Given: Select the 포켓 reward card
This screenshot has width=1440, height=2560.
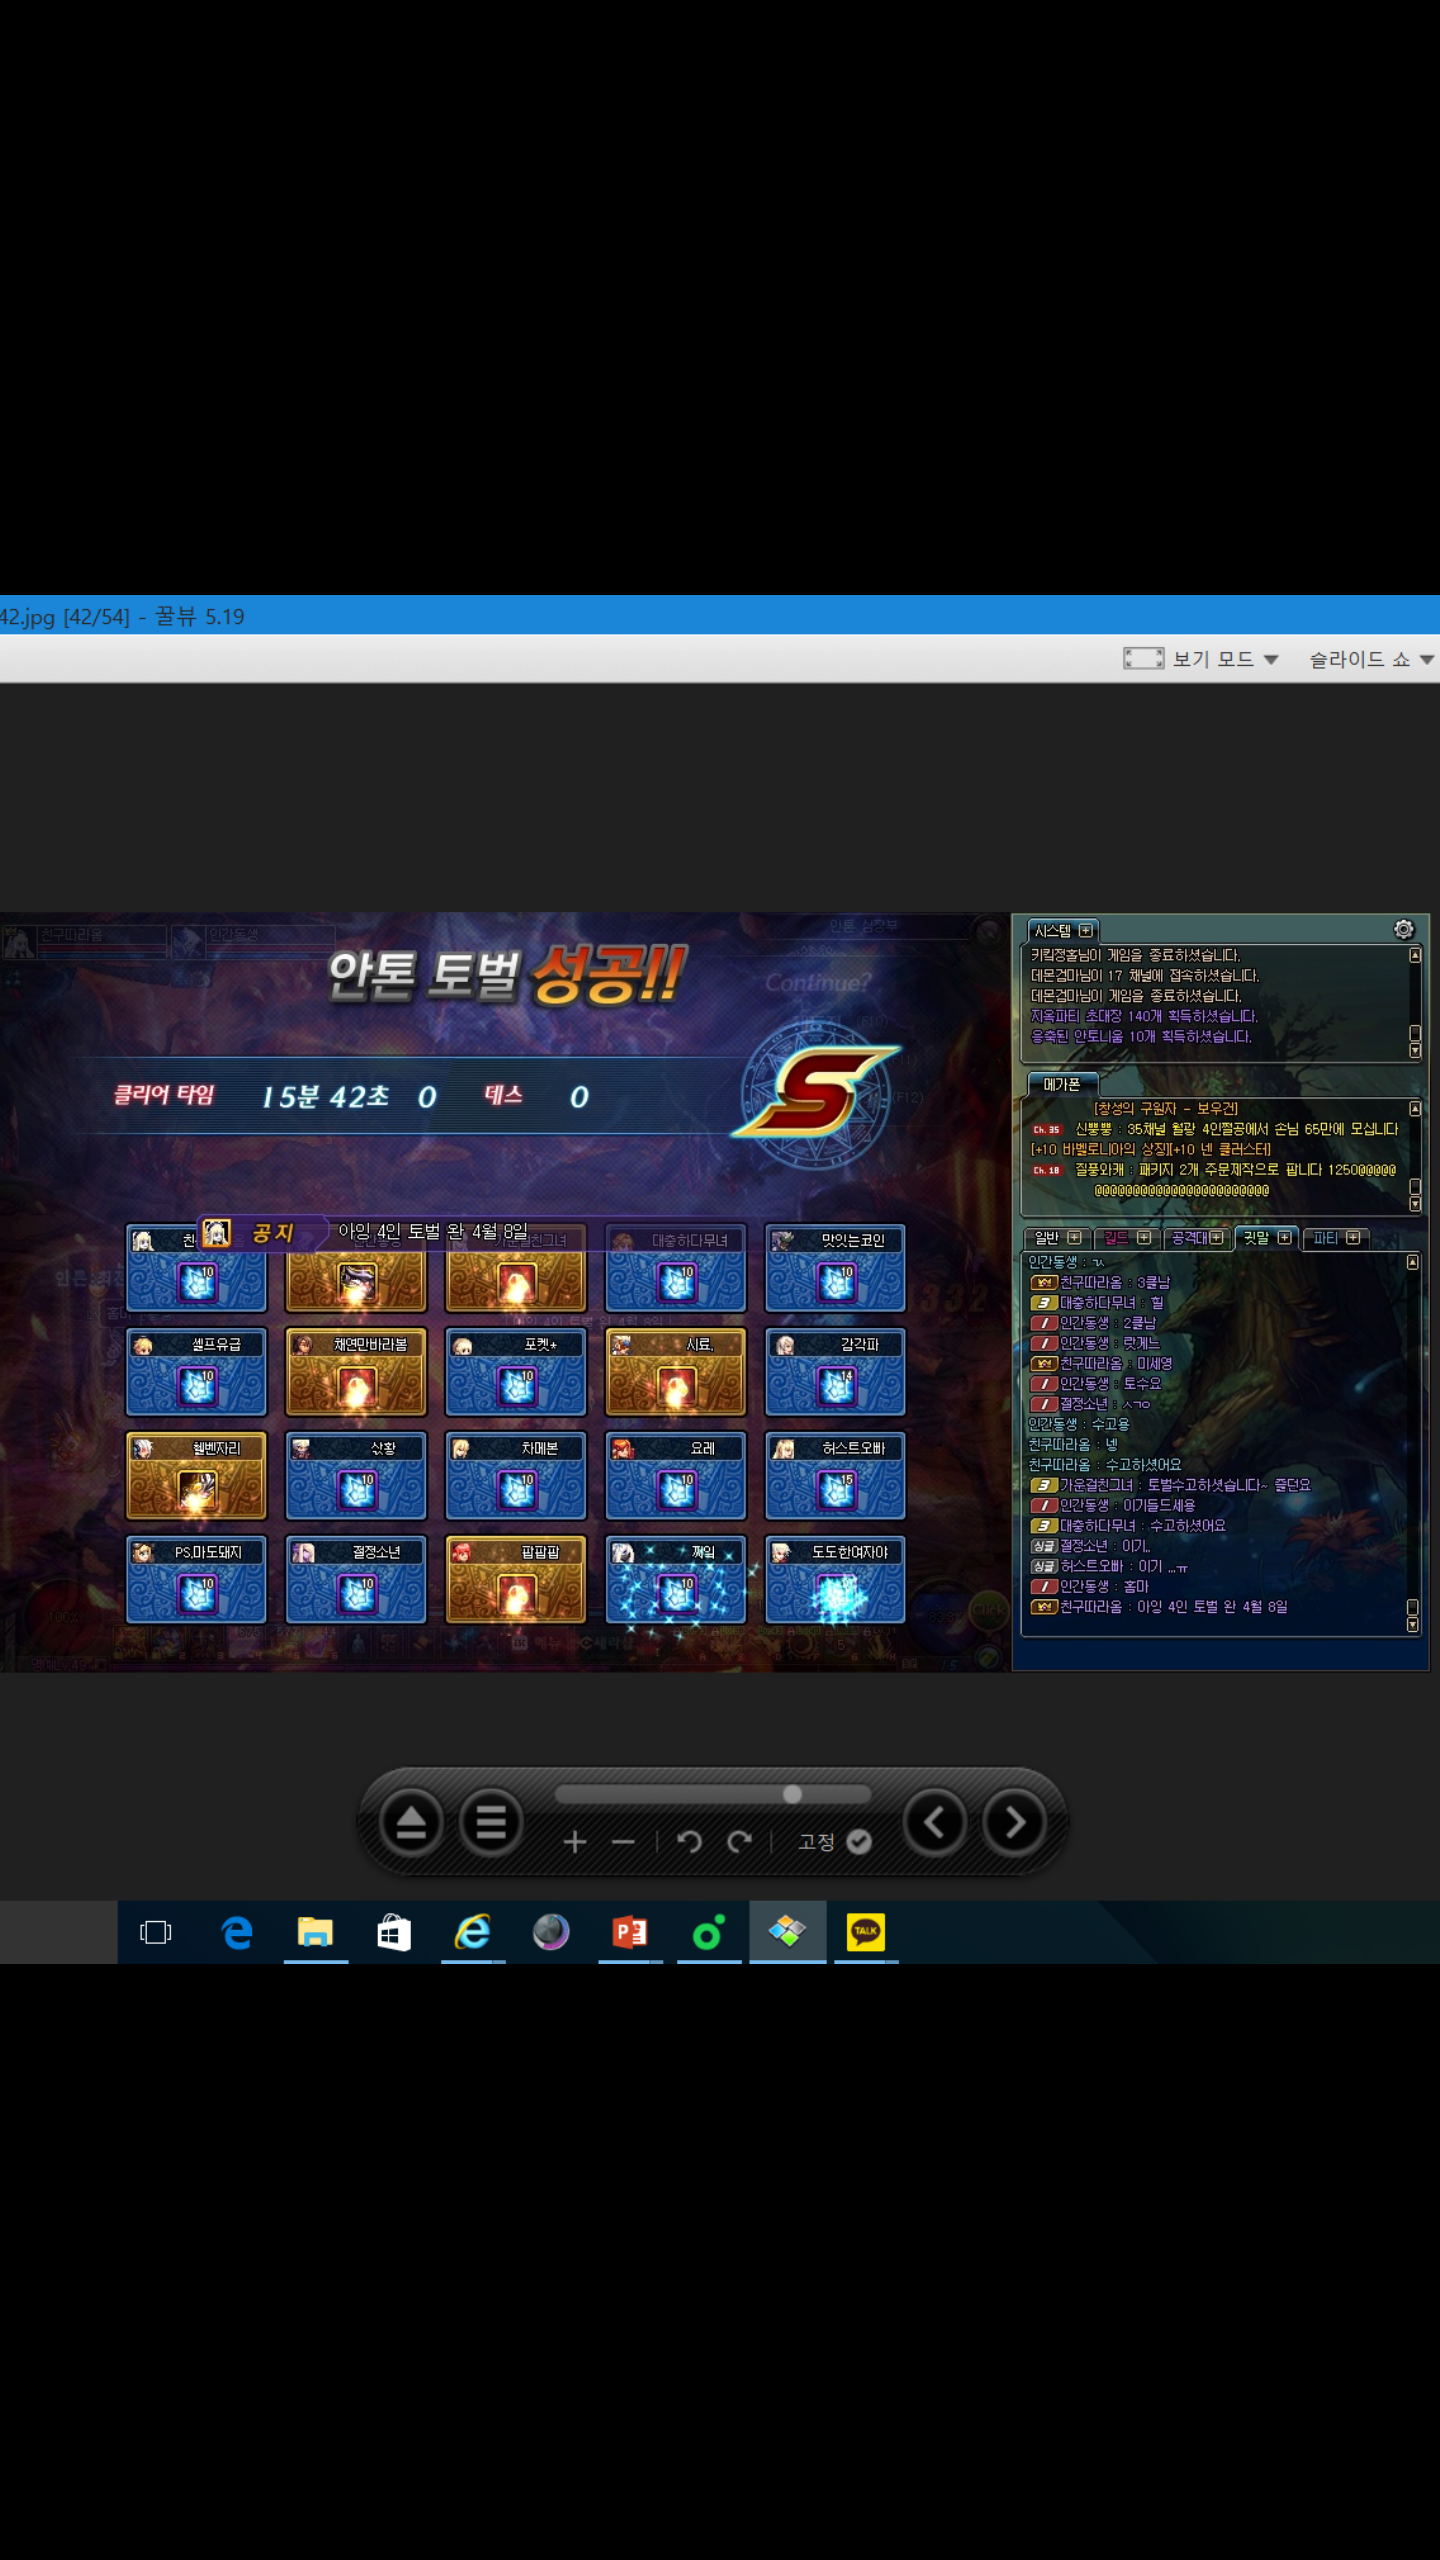Looking at the screenshot, I should 516,1371.
